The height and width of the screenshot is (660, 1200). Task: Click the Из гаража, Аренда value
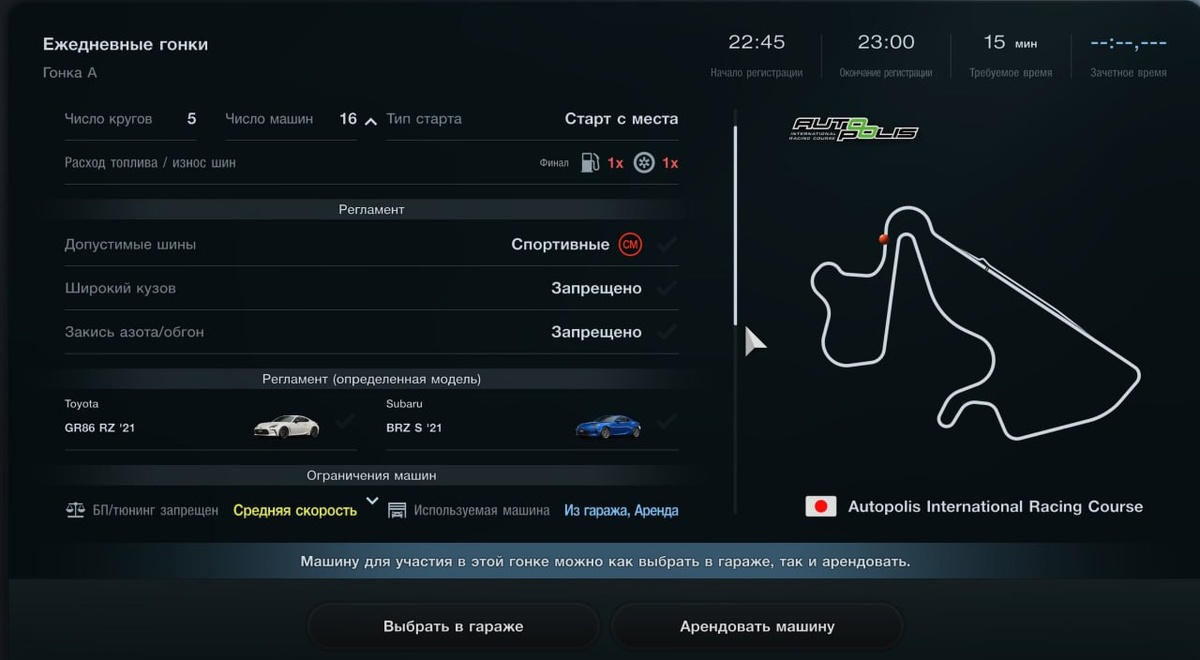click(621, 510)
